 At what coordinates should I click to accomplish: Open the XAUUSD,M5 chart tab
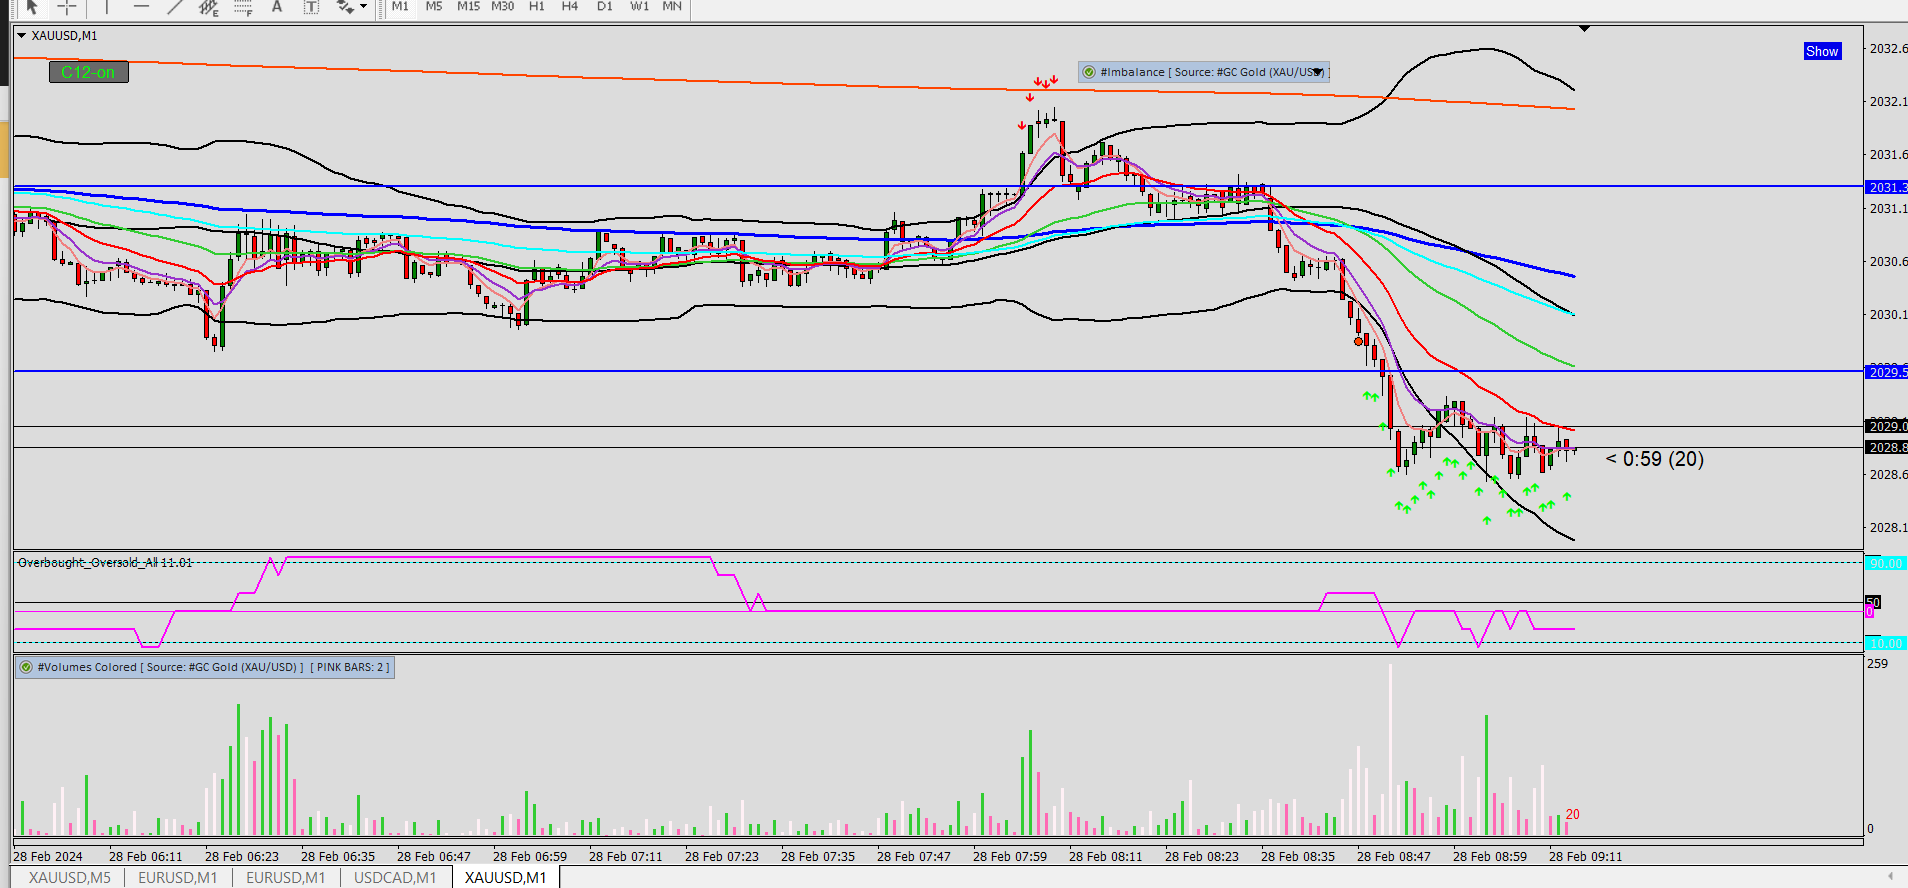point(69,878)
